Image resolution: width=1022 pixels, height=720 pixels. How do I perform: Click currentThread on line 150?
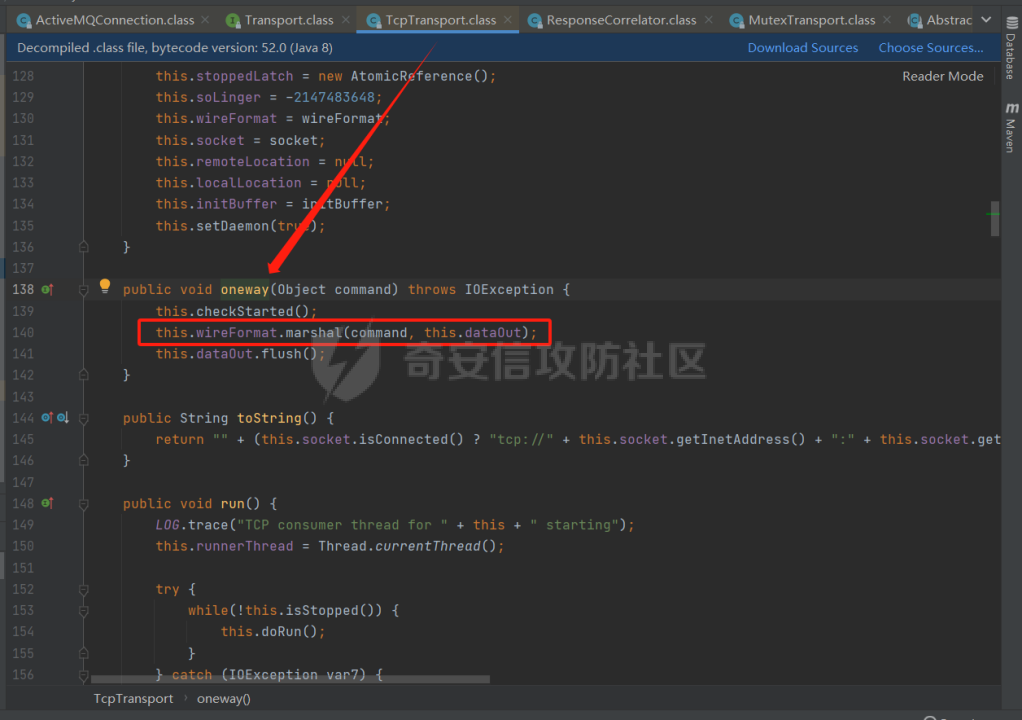click(x=428, y=546)
